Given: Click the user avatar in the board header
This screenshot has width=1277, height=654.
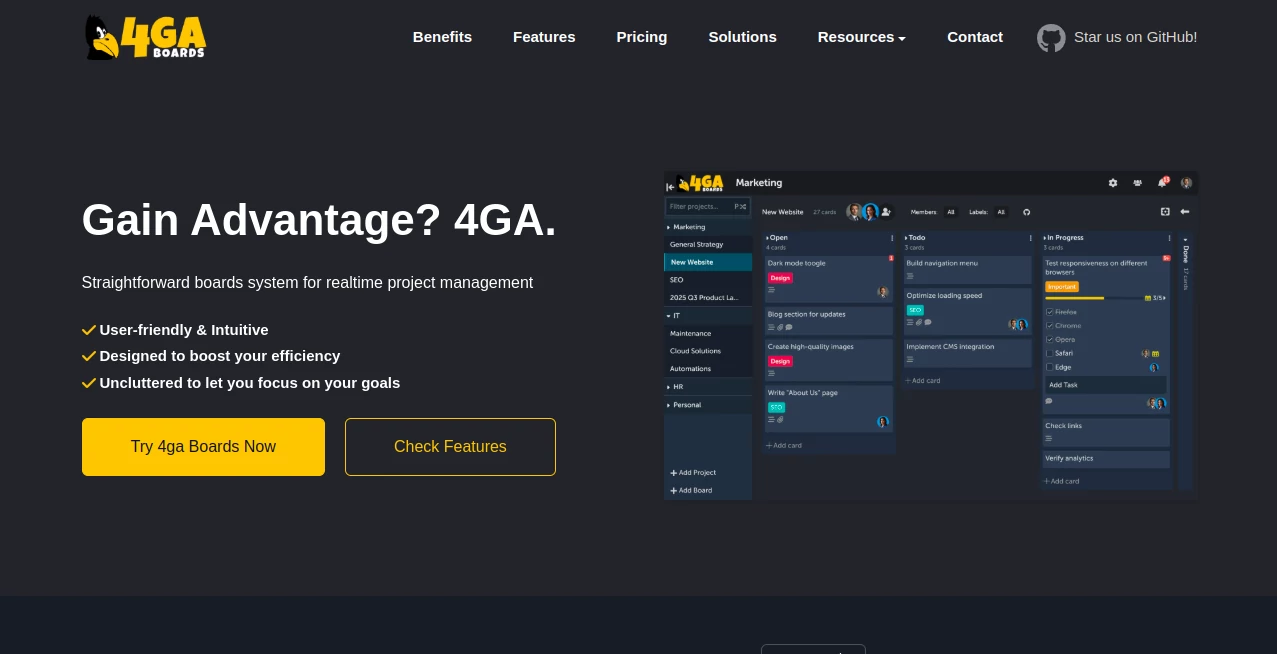Looking at the screenshot, I should 1186,183.
